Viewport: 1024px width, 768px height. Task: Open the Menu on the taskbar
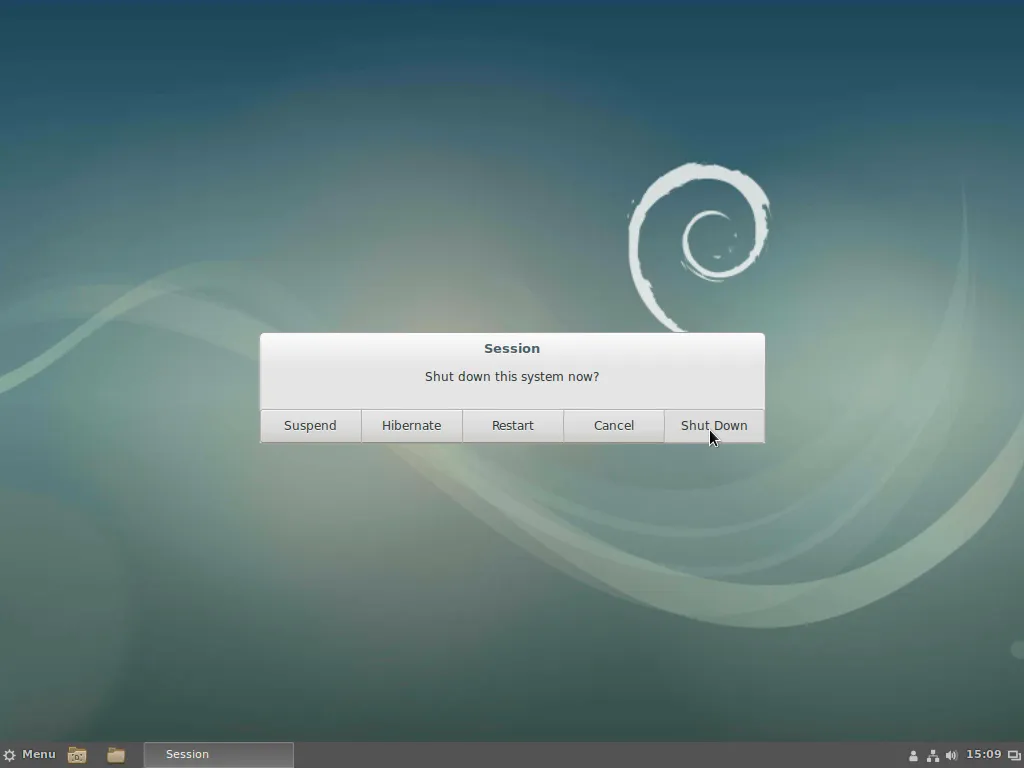[29, 754]
